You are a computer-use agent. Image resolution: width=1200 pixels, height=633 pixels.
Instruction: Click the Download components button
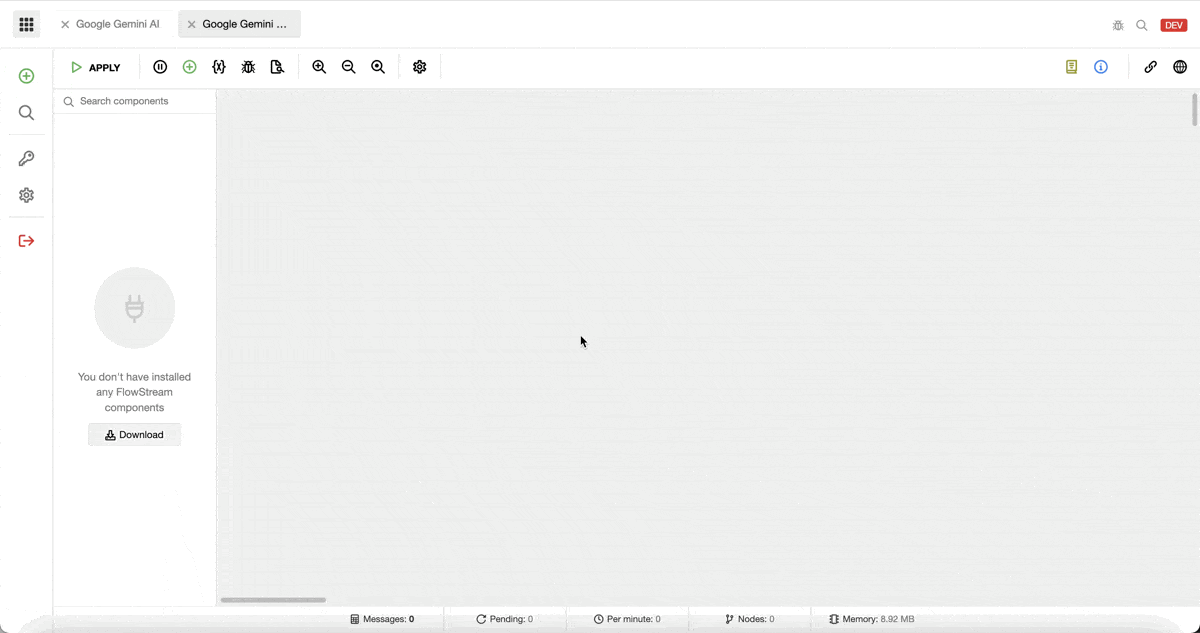pos(134,435)
